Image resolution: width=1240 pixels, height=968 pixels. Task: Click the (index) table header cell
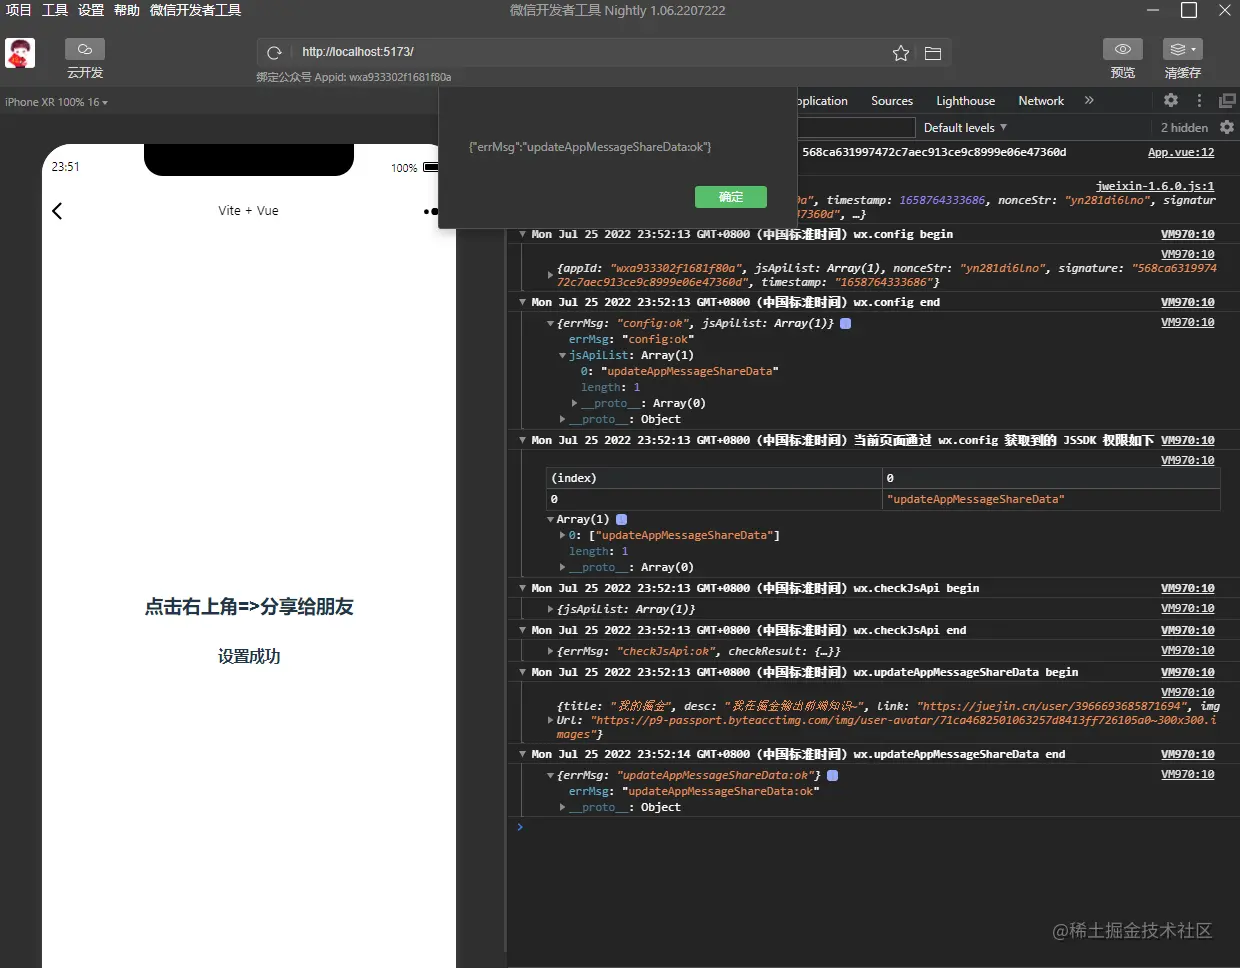tap(714, 478)
